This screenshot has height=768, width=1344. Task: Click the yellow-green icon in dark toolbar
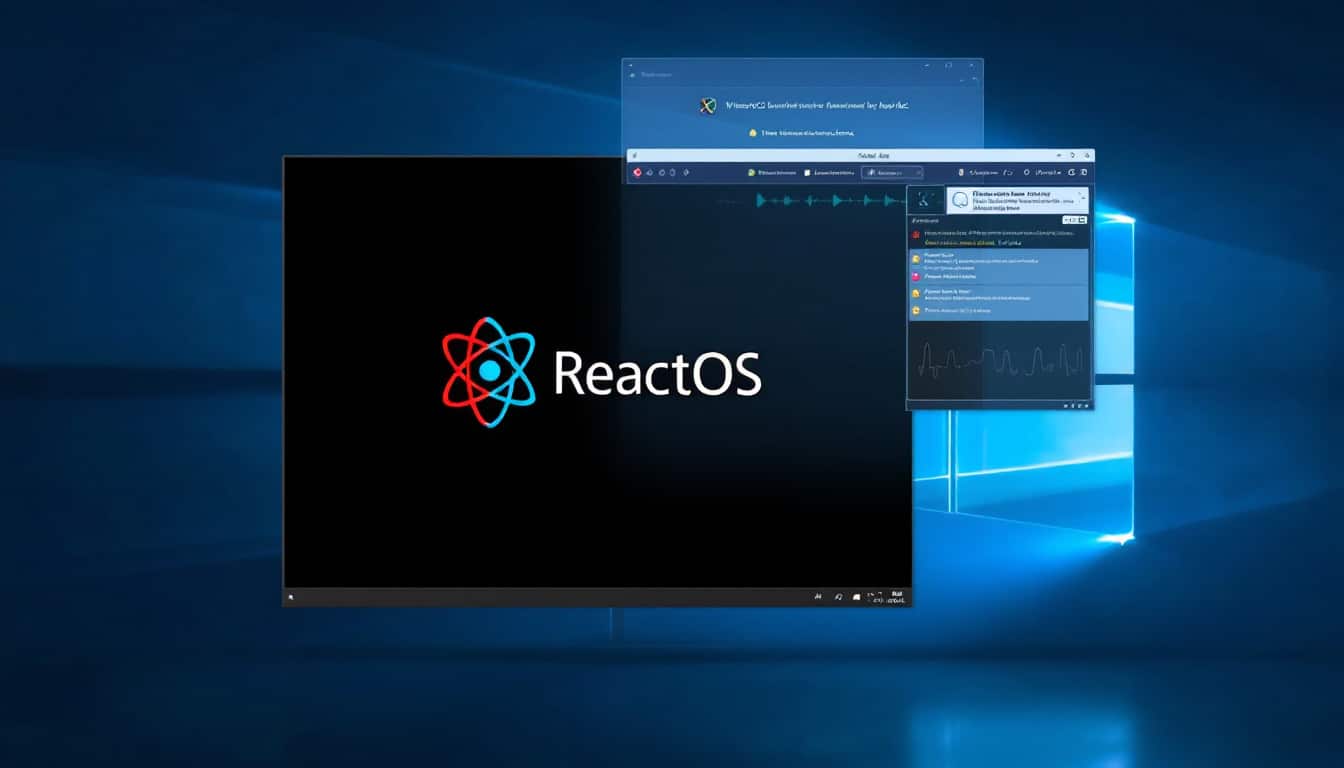[751, 173]
